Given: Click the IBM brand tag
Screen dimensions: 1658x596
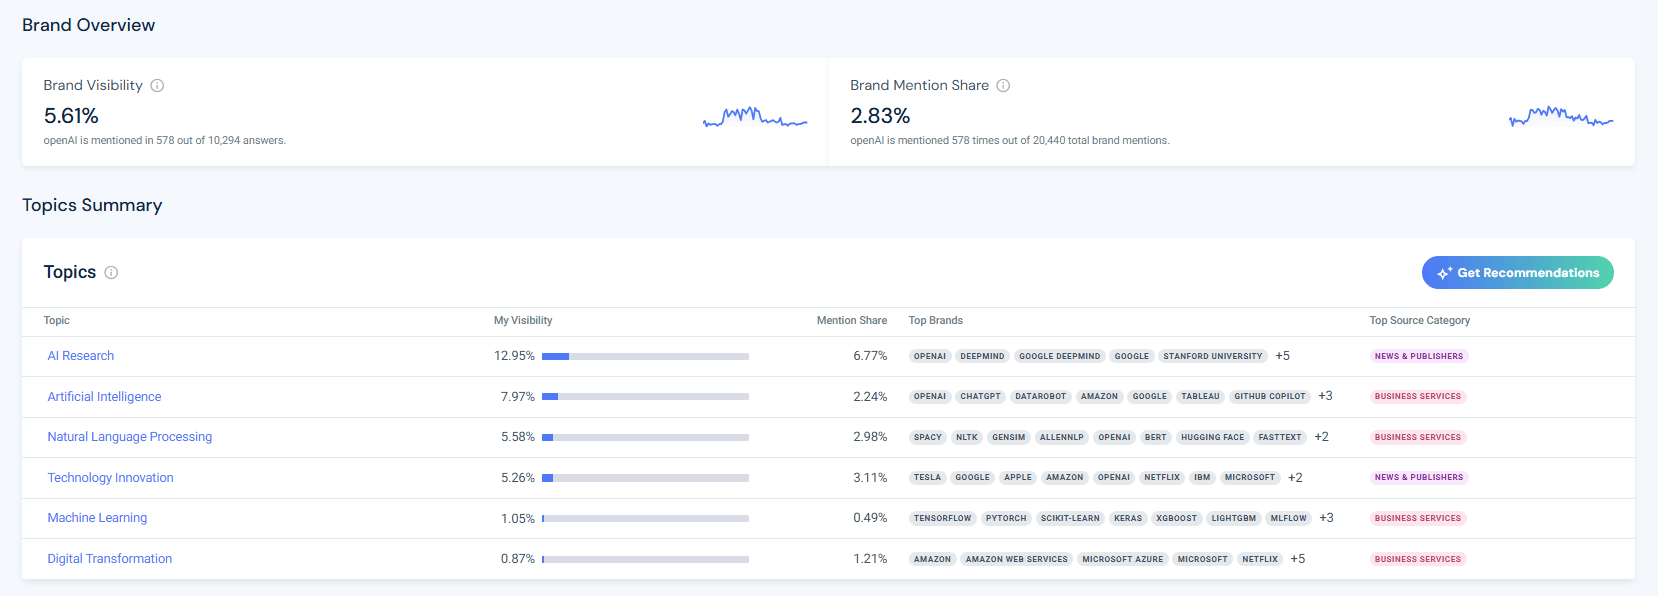Looking at the screenshot, I should (x=1202, y=478).
